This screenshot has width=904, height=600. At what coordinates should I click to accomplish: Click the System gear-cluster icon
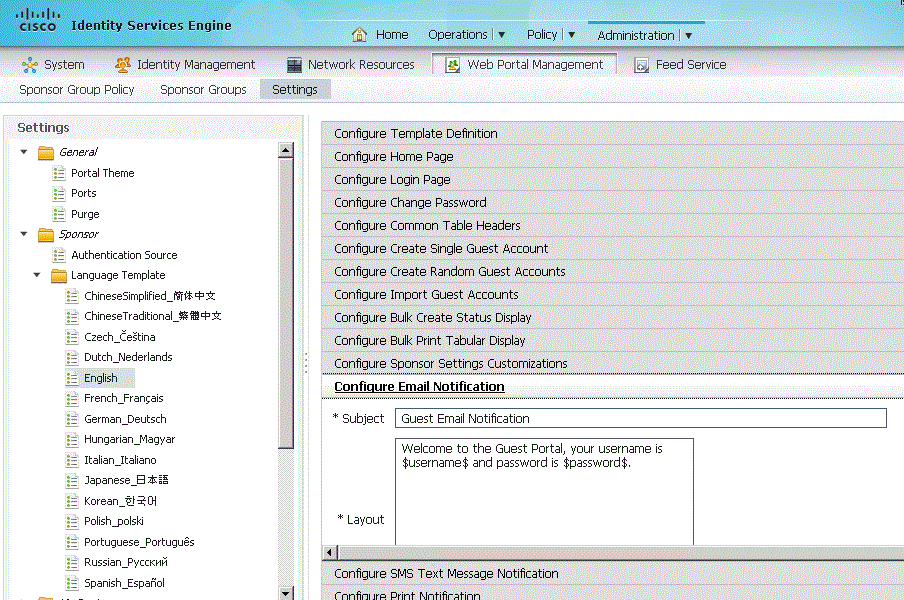click(29, 65)
